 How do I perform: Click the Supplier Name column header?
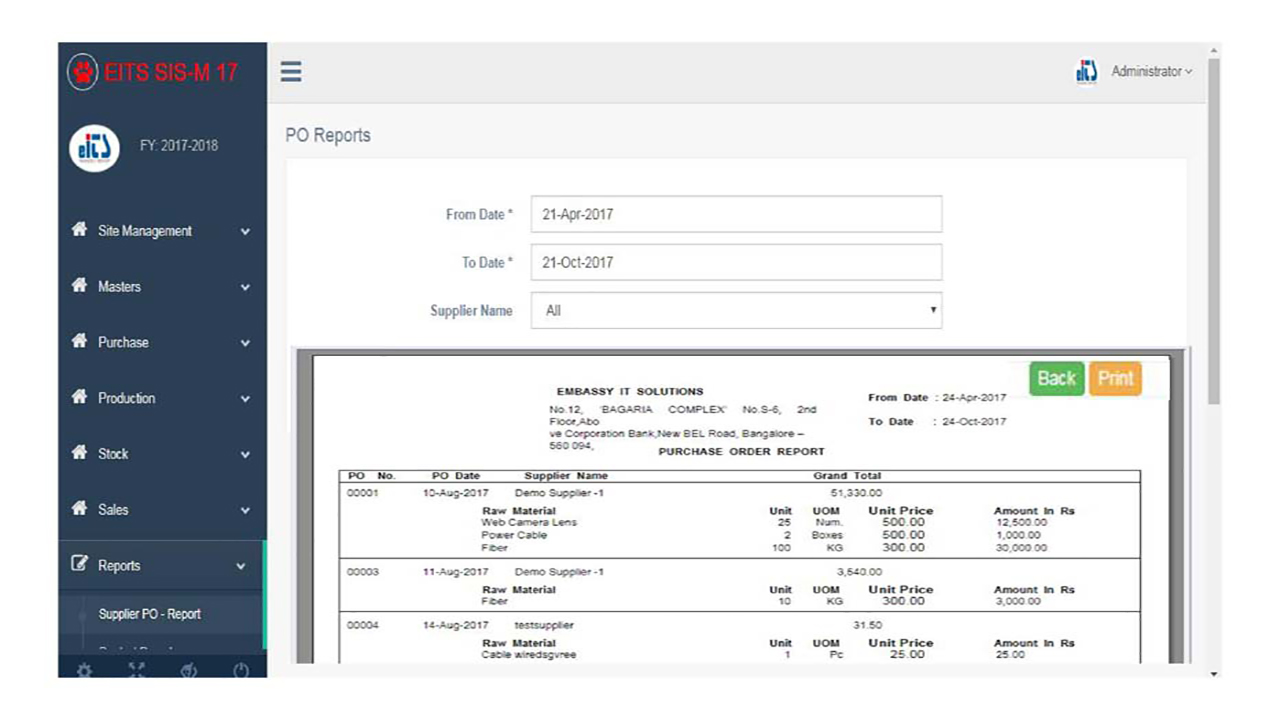coord(566,476)
